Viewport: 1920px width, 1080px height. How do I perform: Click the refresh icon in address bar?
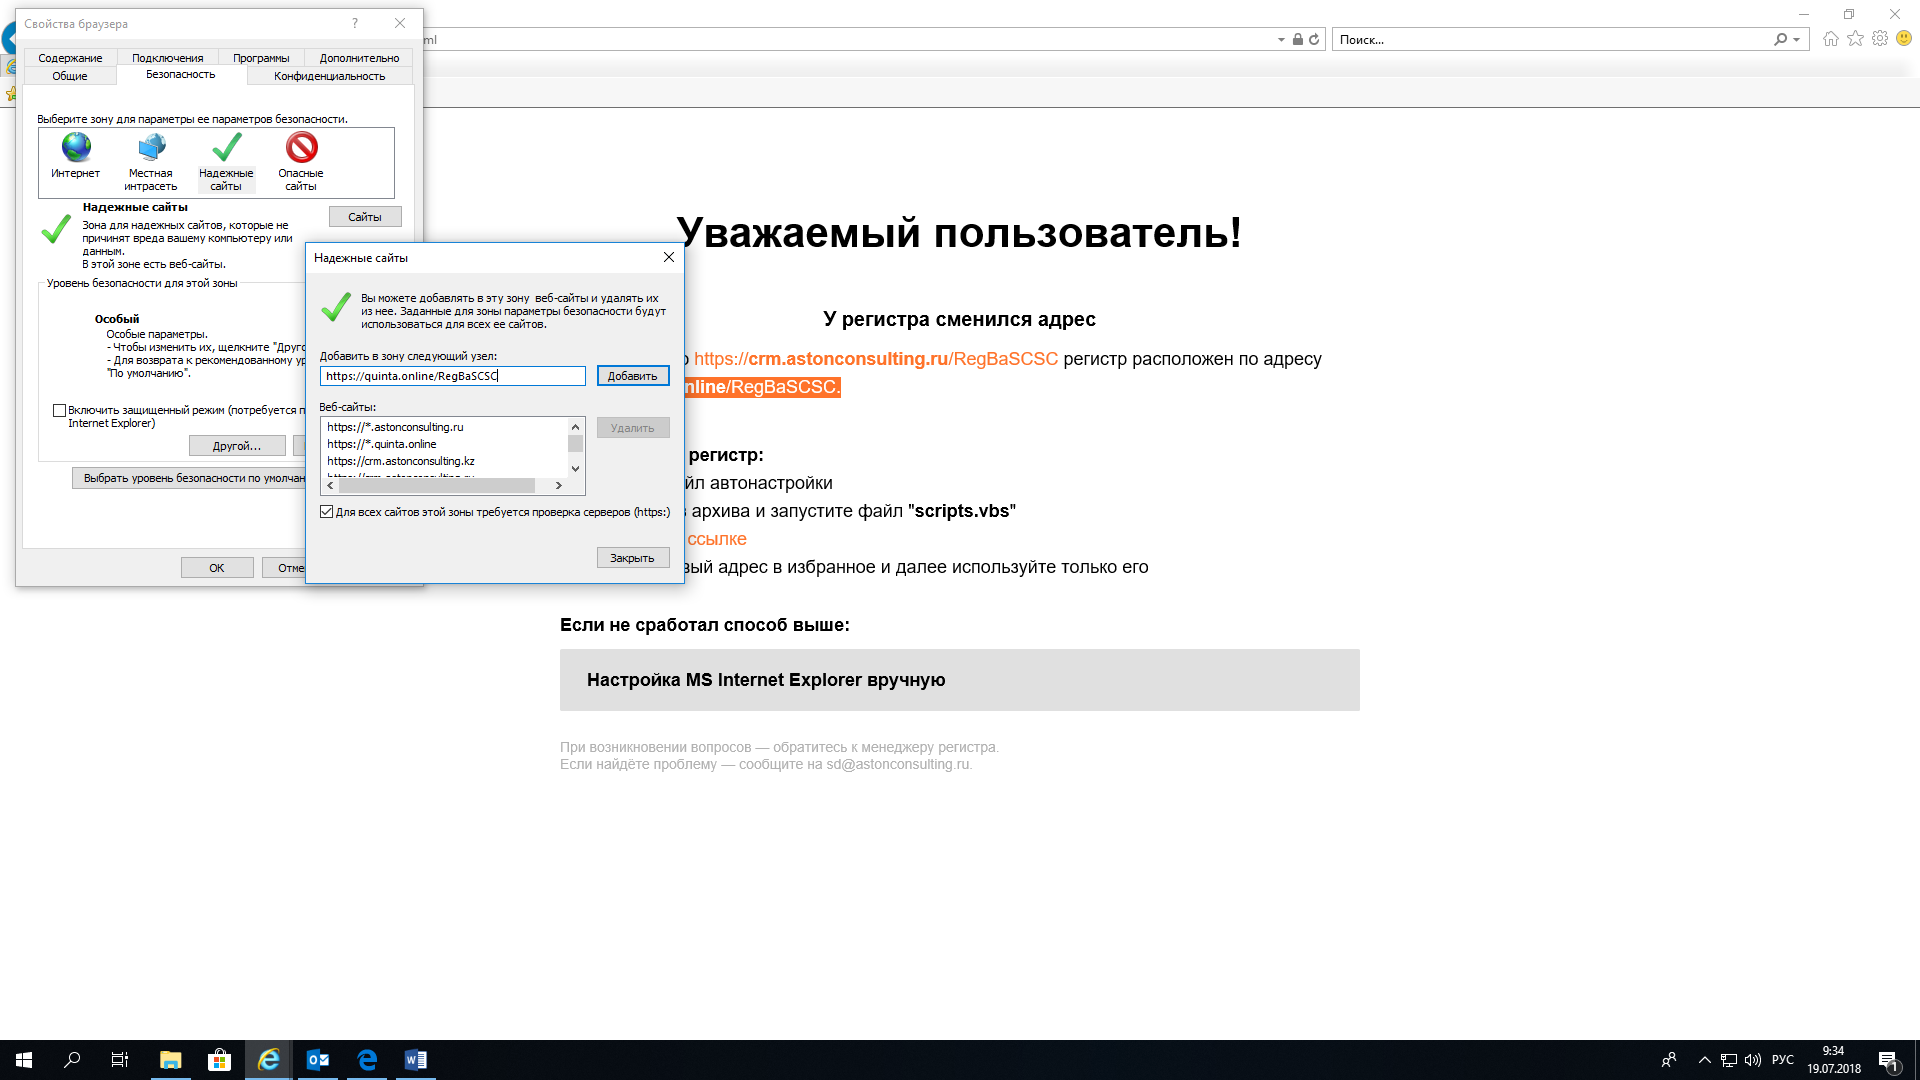tap(1314, 40)
